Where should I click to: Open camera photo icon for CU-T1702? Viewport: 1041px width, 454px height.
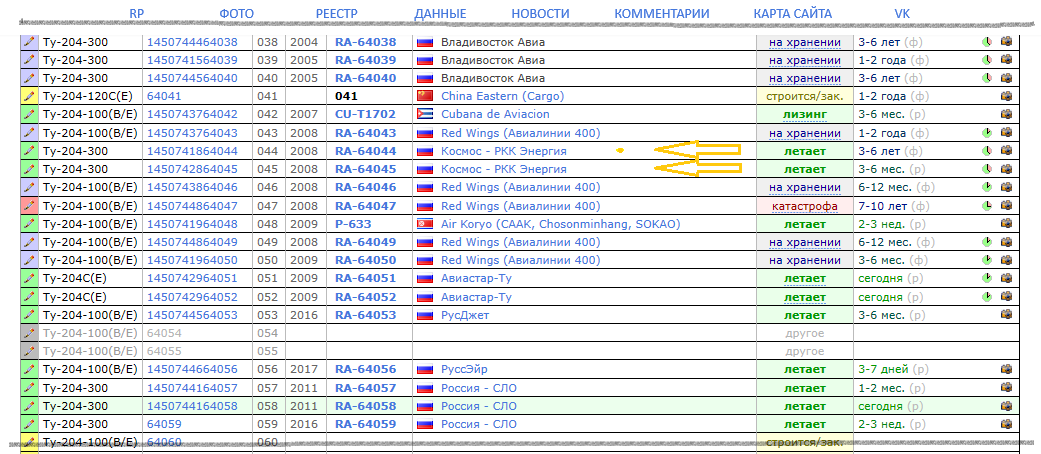click(x=1006, y=115)
